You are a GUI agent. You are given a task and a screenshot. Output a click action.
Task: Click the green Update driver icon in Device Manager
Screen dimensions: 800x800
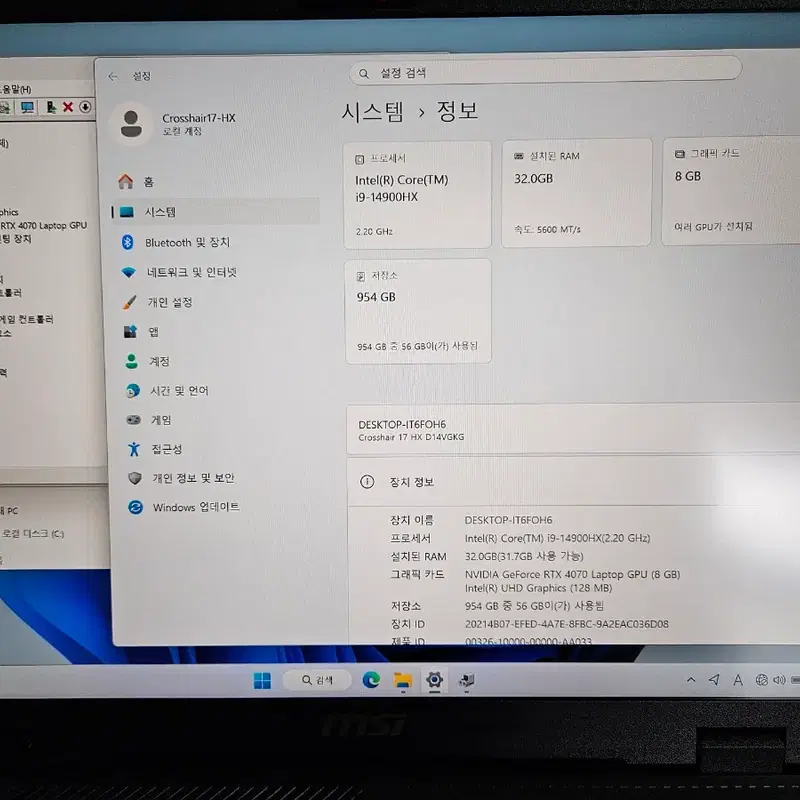click(51, 107)
